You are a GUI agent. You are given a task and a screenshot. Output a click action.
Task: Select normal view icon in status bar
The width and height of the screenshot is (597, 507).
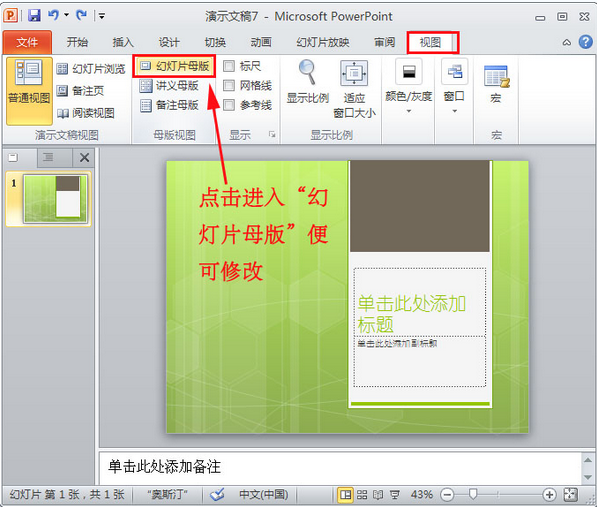345,495
